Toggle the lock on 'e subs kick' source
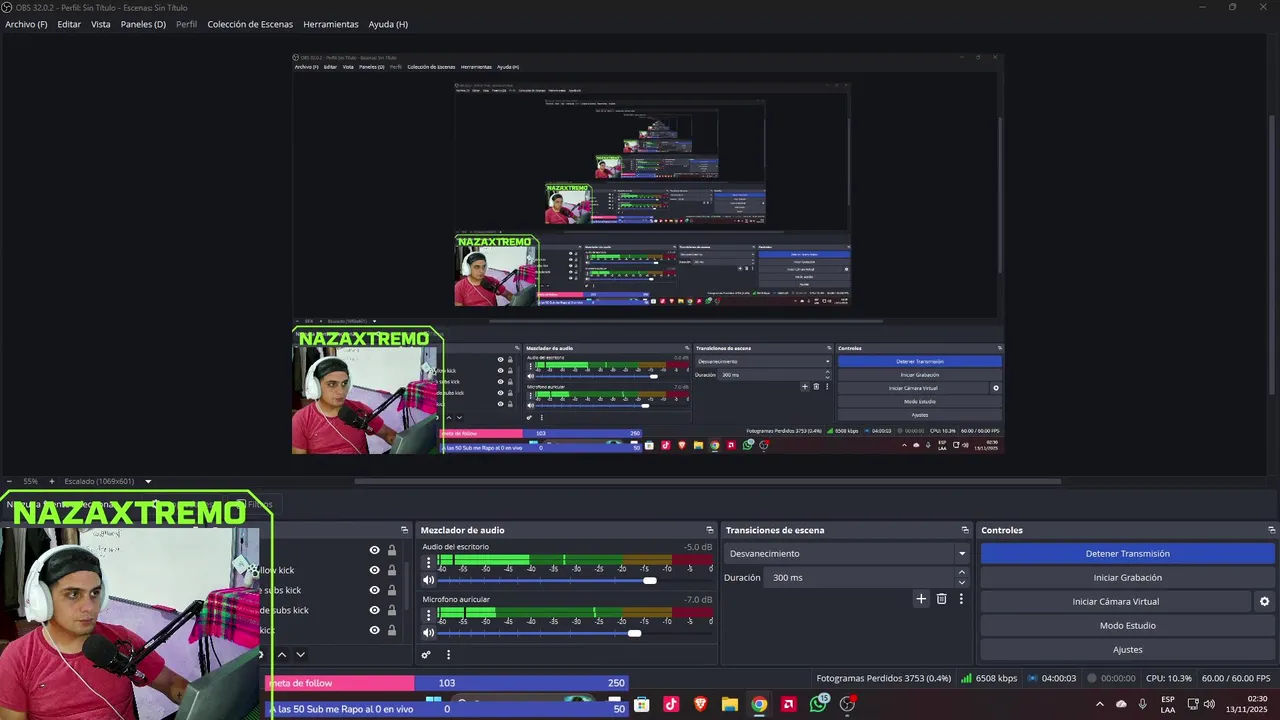Image resolution: width=1280 pixels, height=720 pixels. pyautogui.click(x=392, y=590)
